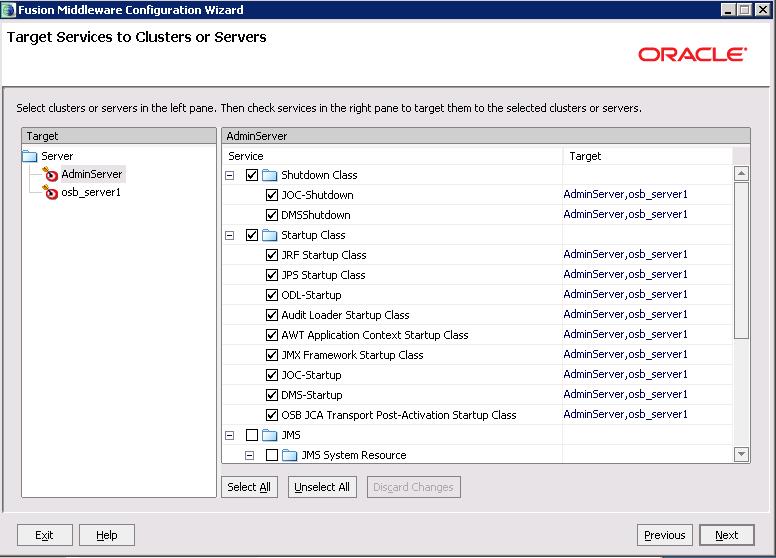
Task: Click the JRF Startup Class target cell
Action: (x=647, y=255)
